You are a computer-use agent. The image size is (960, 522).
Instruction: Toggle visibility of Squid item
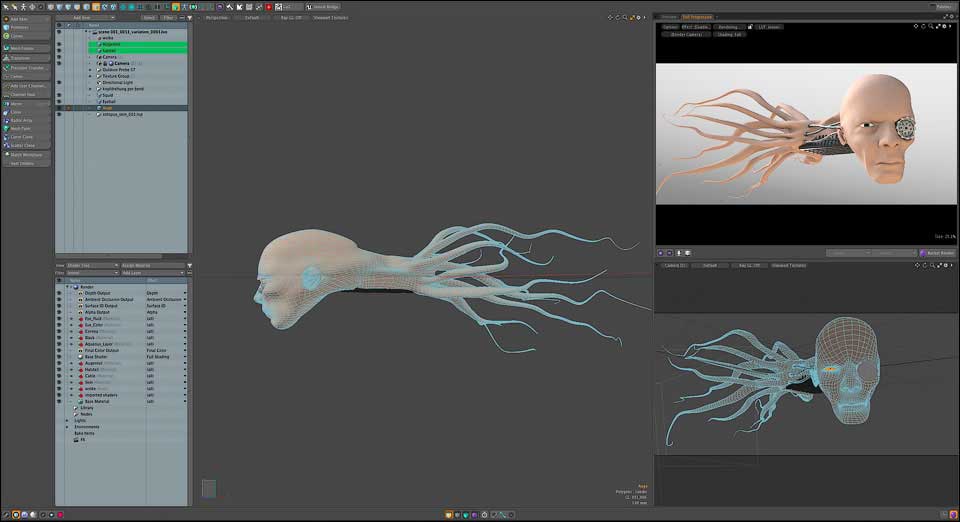[59, 95]
